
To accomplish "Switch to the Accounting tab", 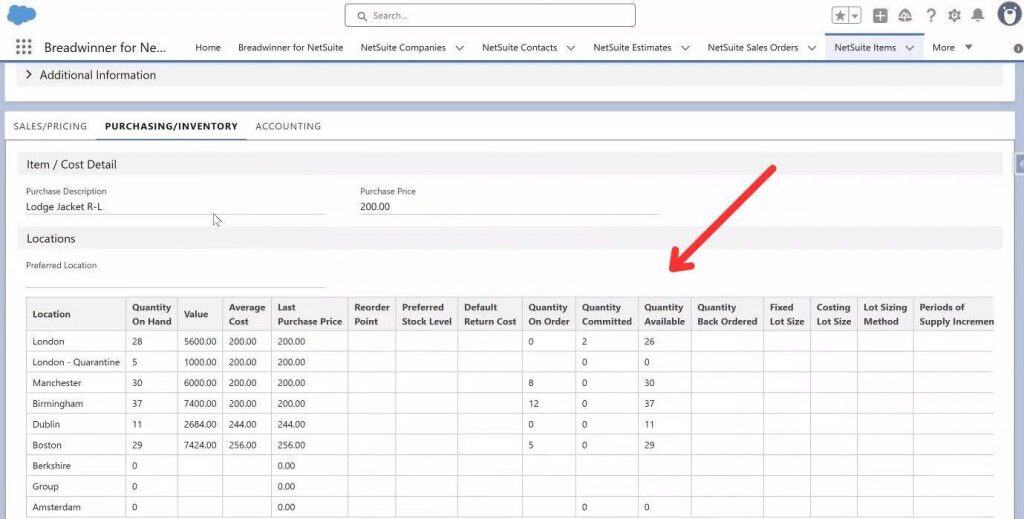I will pyautogui.click(x=288, y=126).
